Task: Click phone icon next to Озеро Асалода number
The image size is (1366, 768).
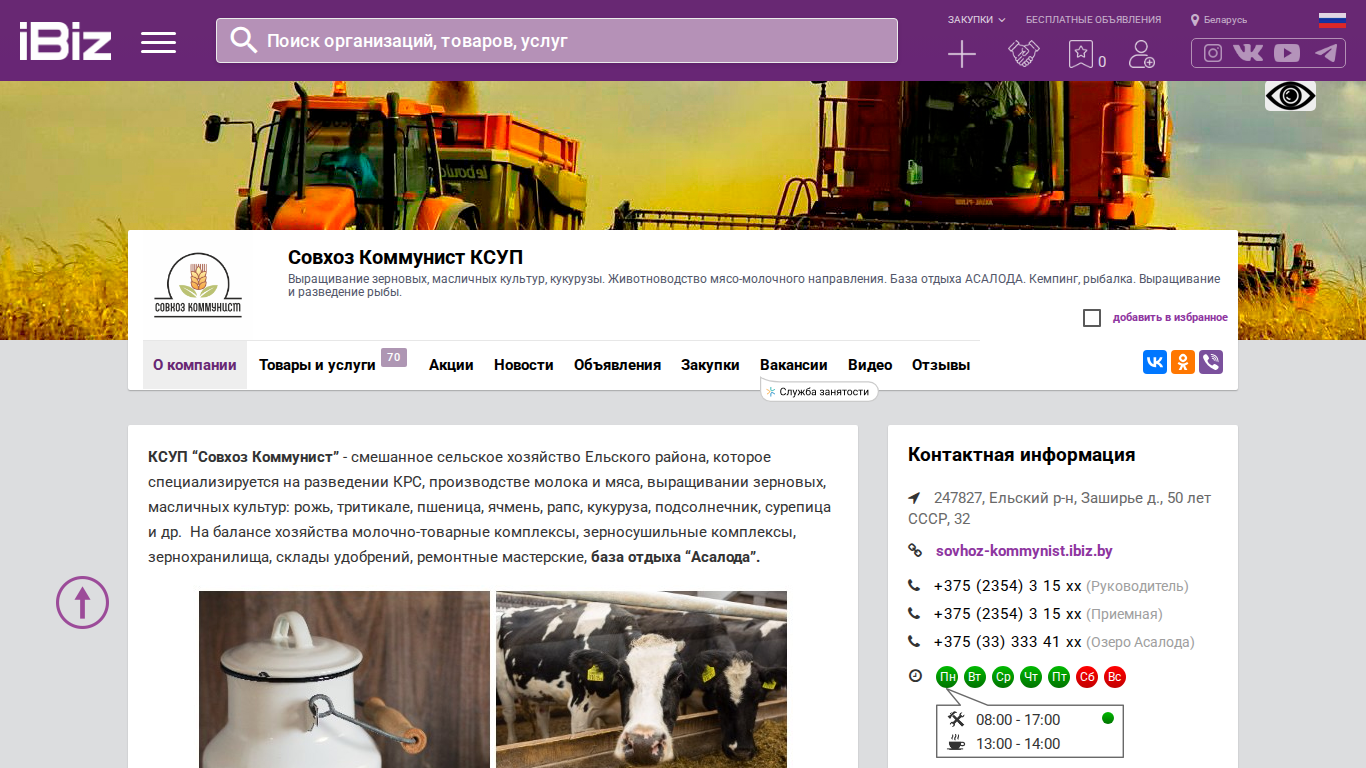Action: [914, 642]
